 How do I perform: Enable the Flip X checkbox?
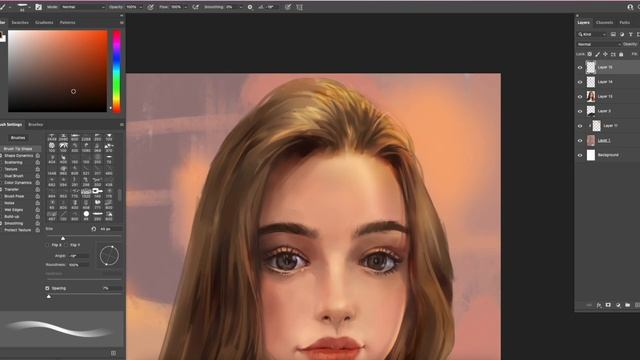point(47,245)
